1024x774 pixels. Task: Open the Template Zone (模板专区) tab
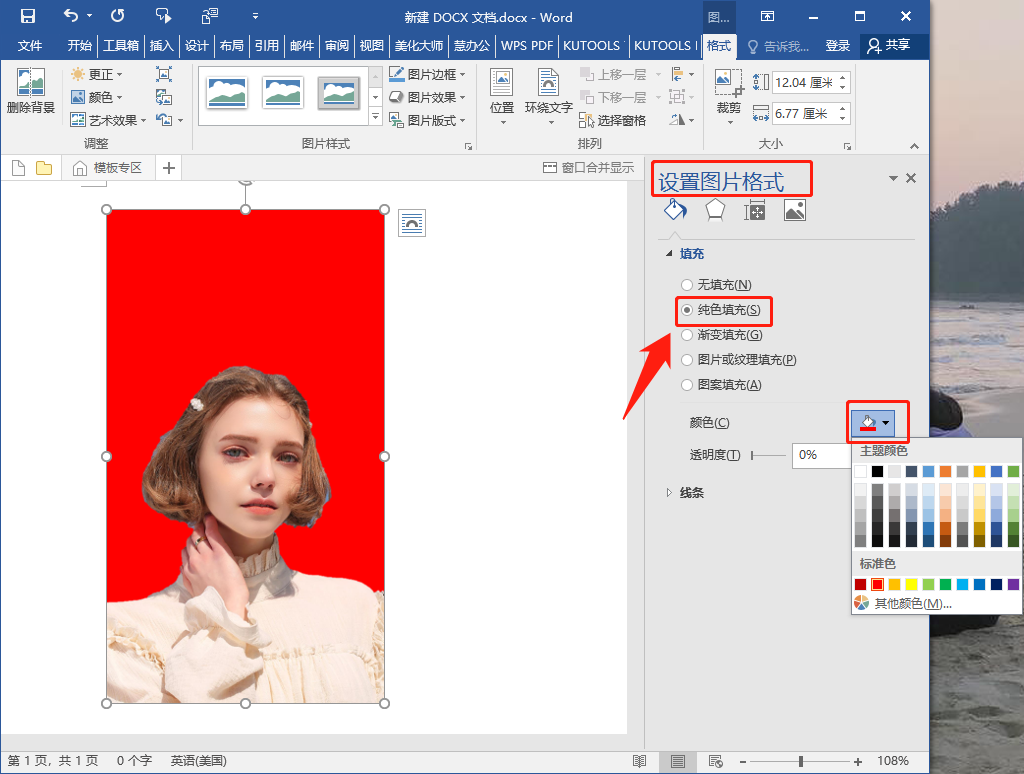[x=108, y=168]
